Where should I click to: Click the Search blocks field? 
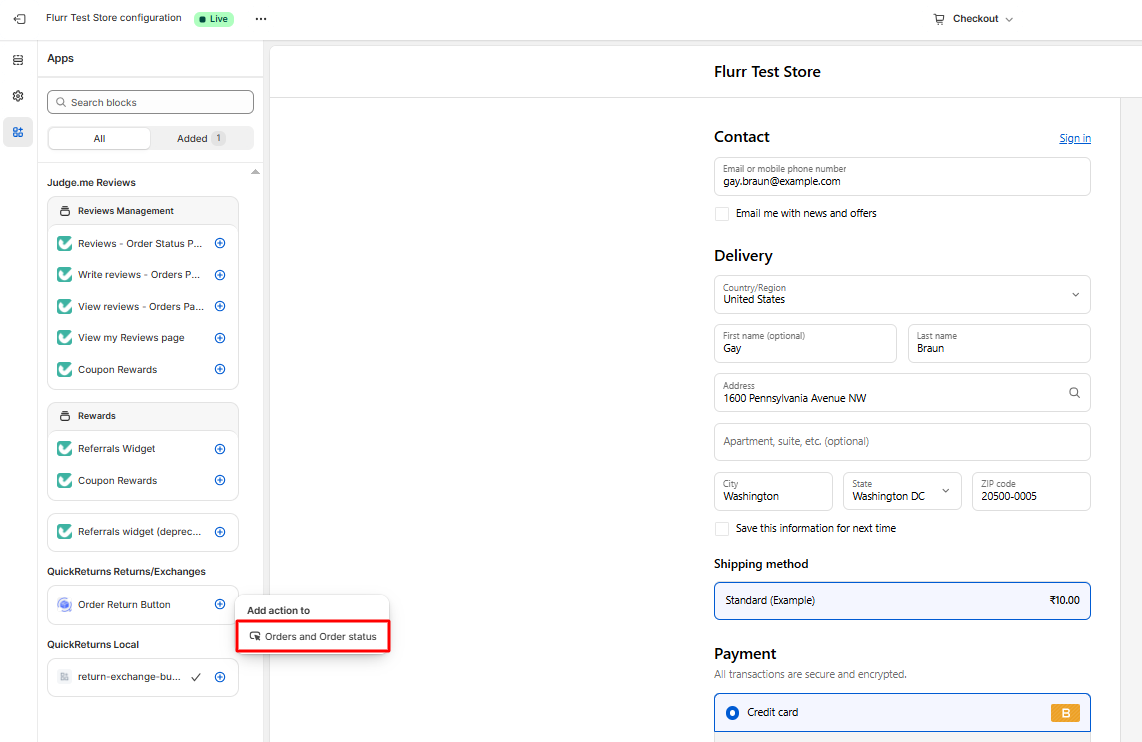tap(151, 102)
